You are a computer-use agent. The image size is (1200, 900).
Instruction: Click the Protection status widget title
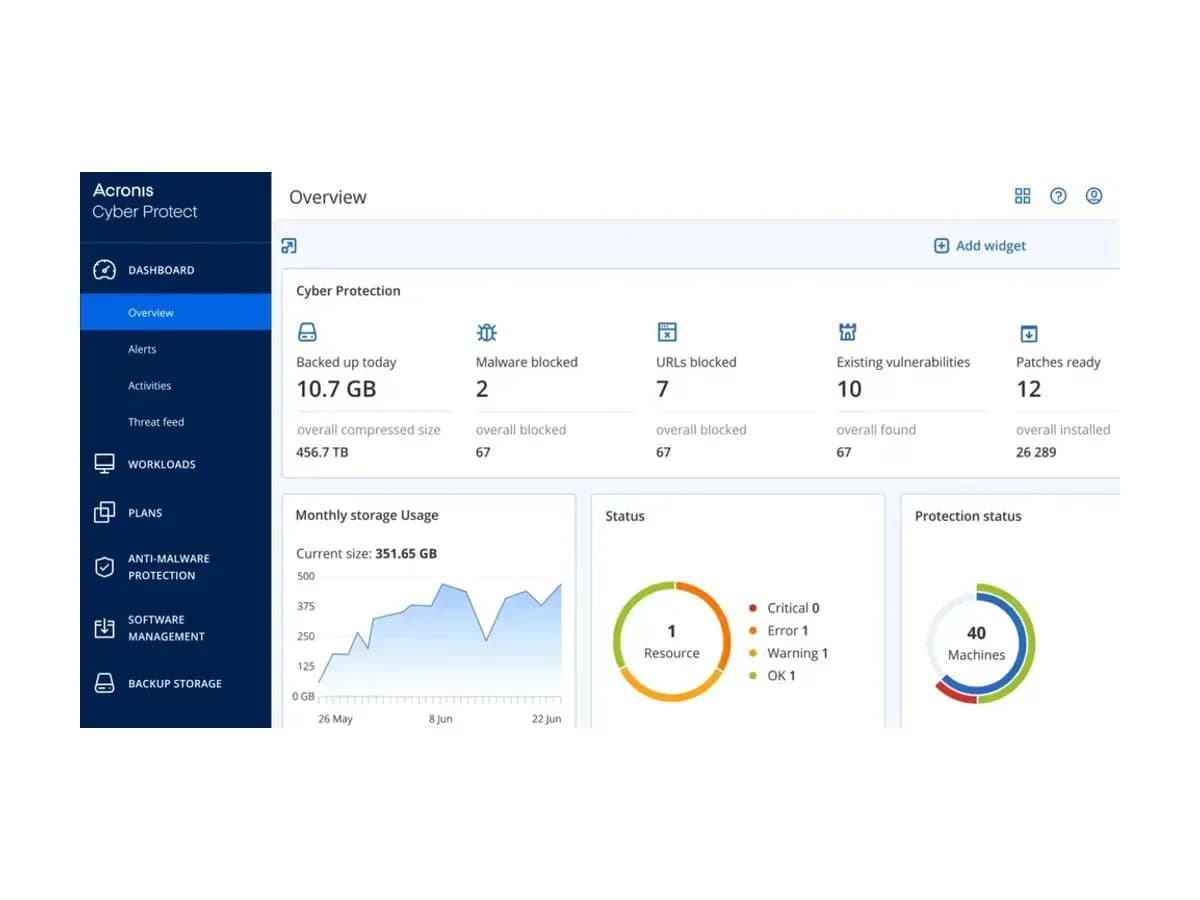point(968,516)
